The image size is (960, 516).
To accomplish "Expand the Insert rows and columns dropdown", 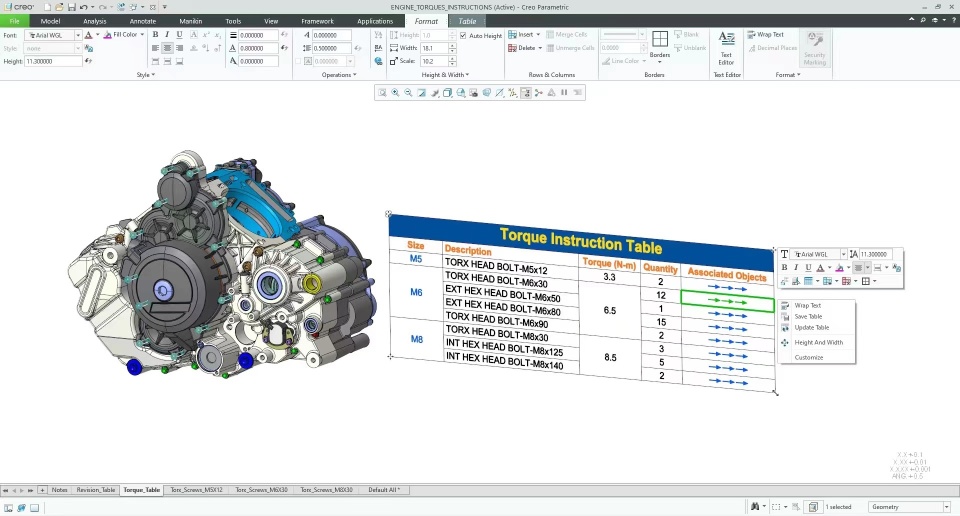I will (x=539, y=35).
